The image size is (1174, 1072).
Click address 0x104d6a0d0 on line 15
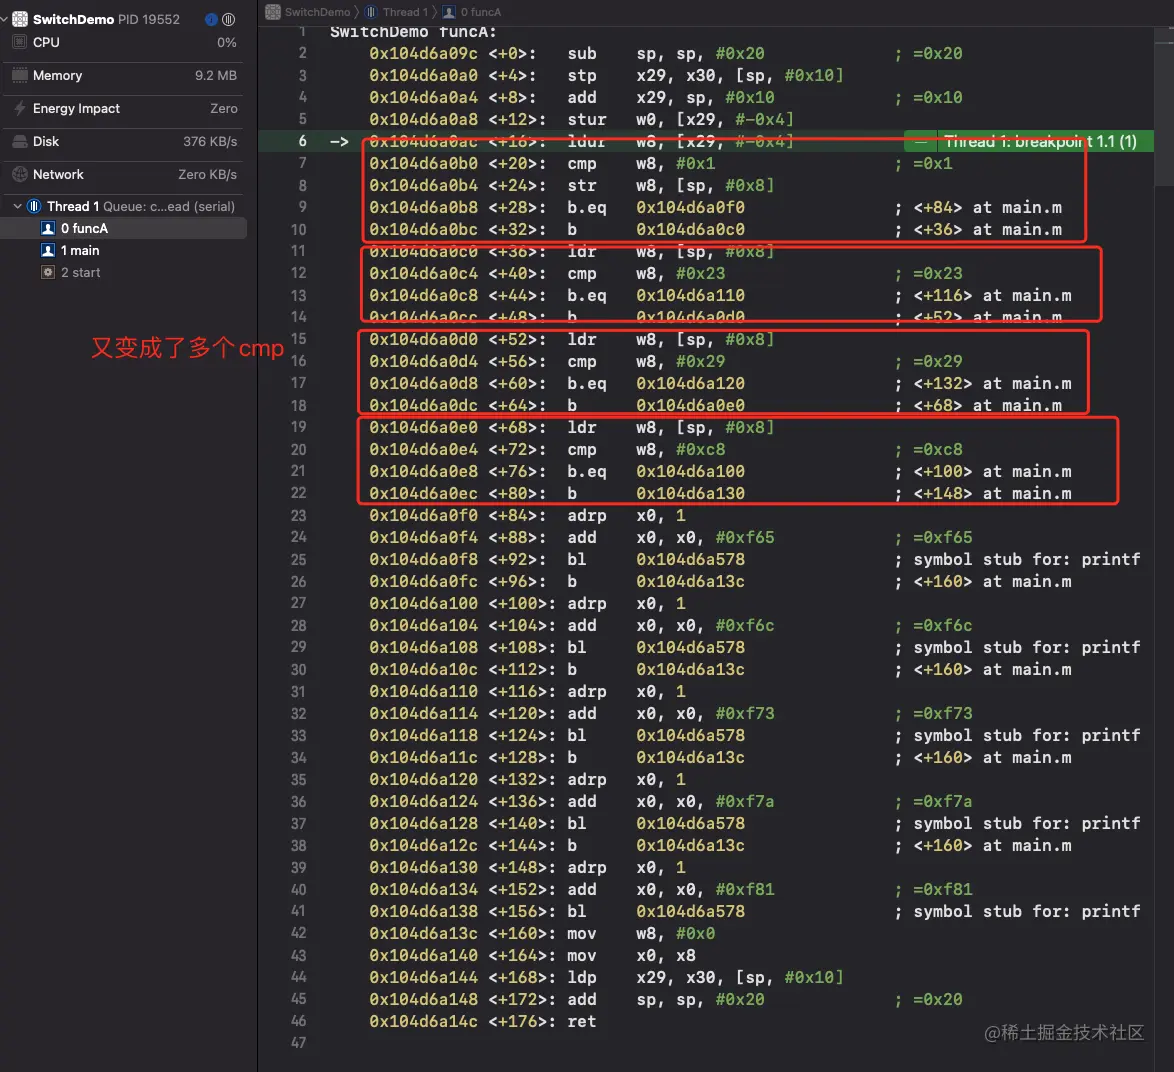coord(423,340)
